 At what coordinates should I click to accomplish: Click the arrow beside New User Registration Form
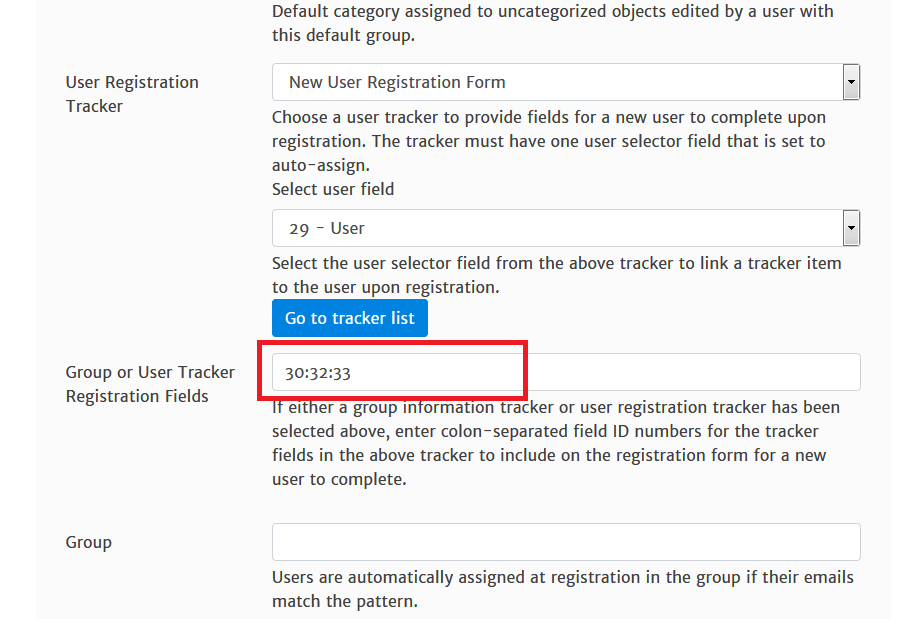(851, 82)
